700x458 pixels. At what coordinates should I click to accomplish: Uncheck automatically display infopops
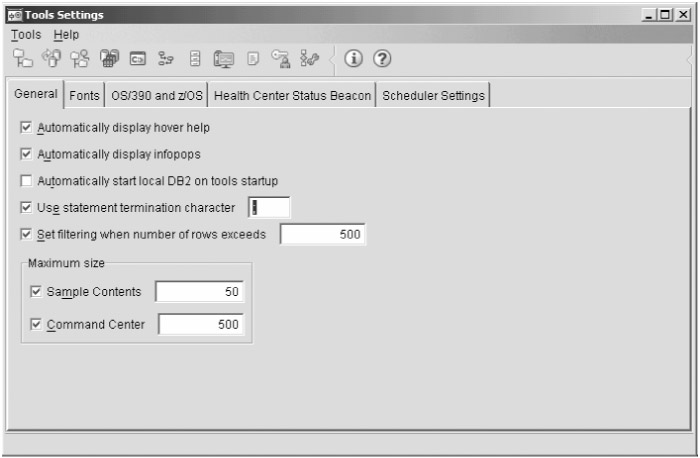(27, 155)
